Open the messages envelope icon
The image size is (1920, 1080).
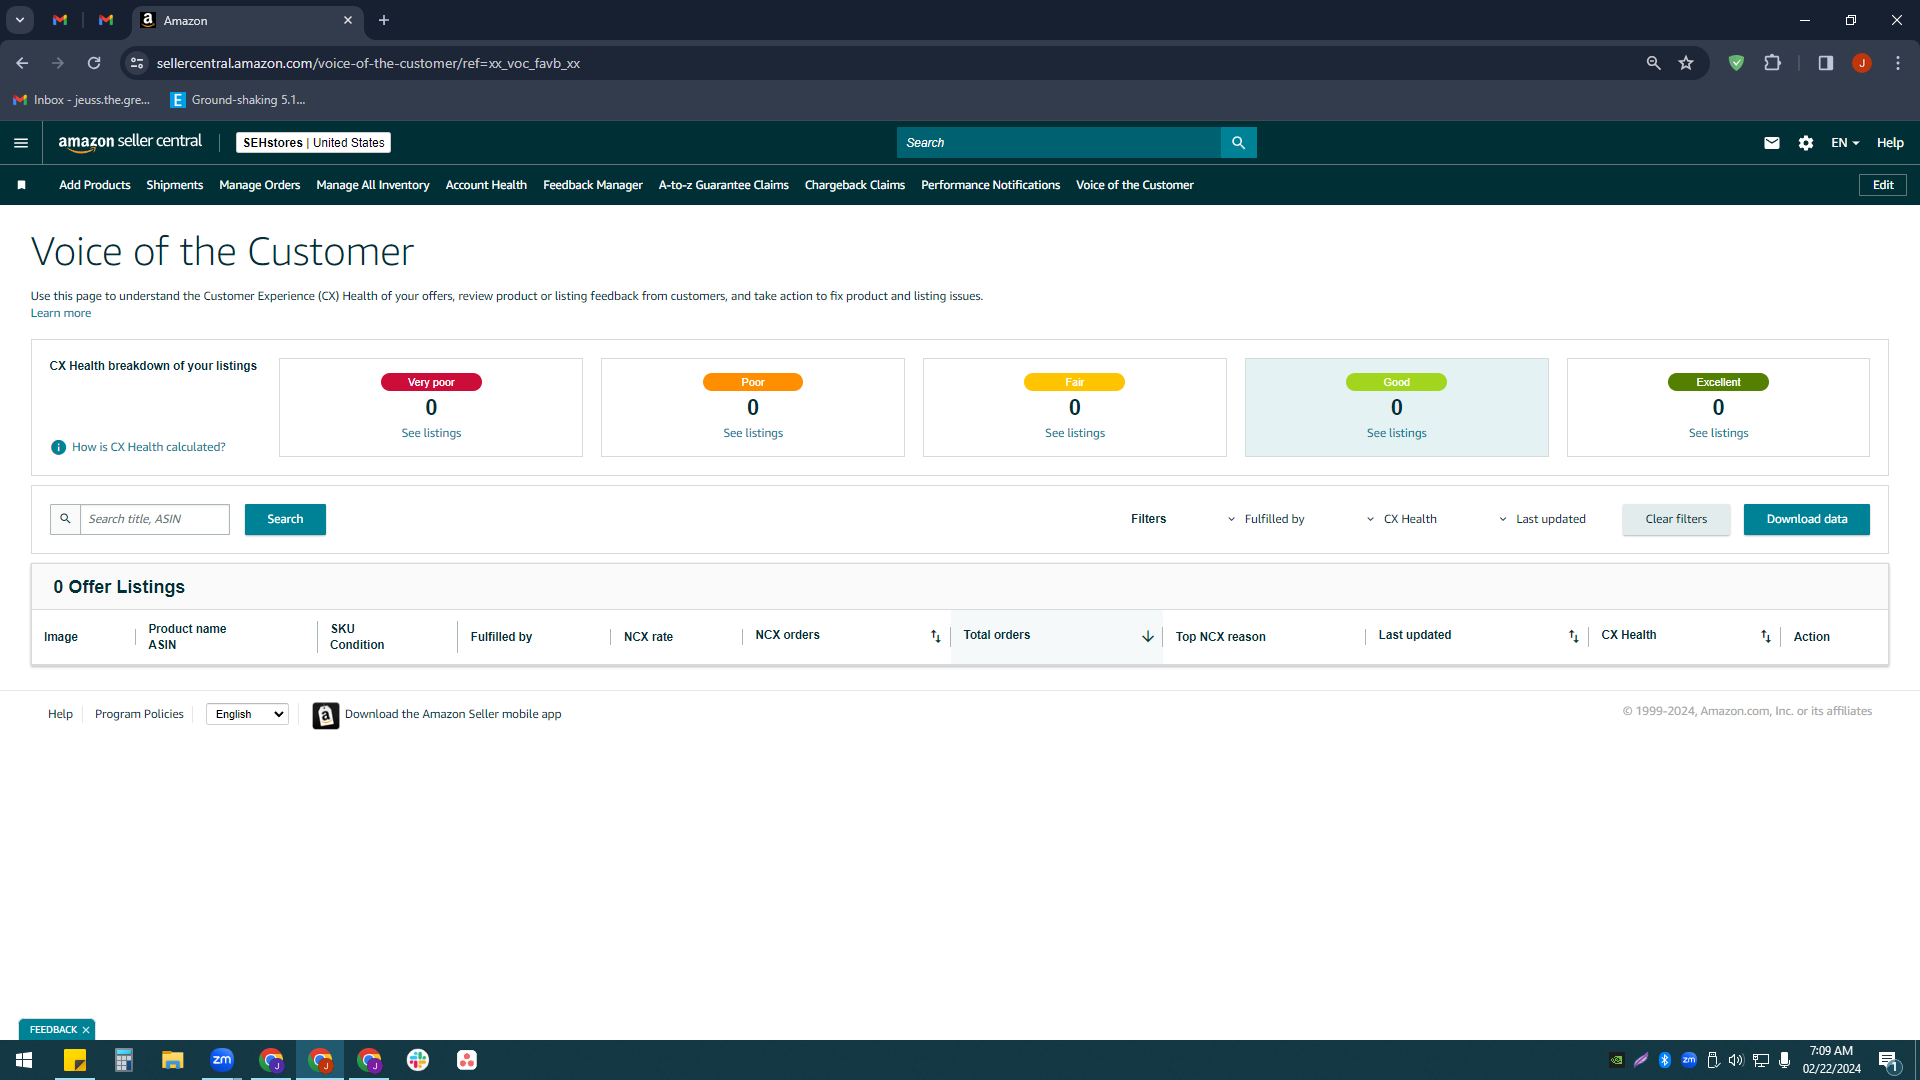1772,143
